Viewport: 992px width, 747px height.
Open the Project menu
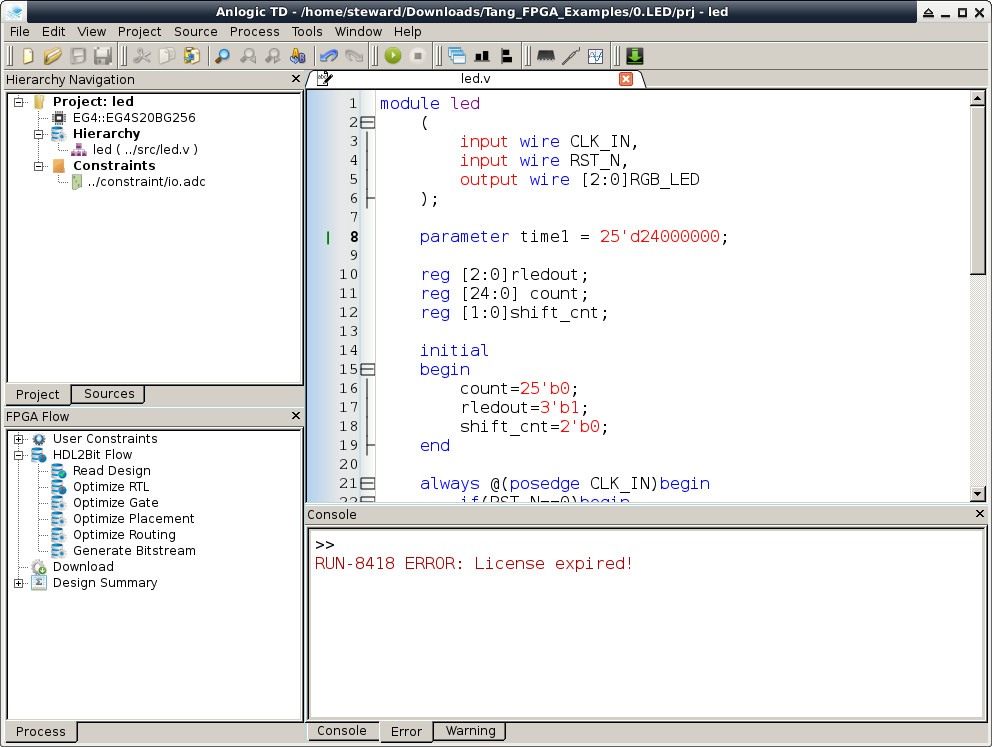139,32
